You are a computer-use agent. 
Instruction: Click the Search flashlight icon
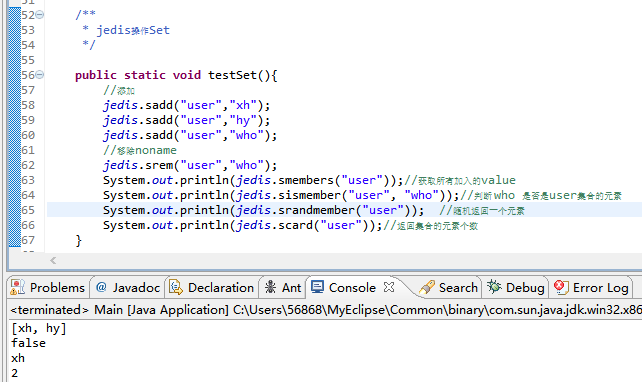coord(427,287)
